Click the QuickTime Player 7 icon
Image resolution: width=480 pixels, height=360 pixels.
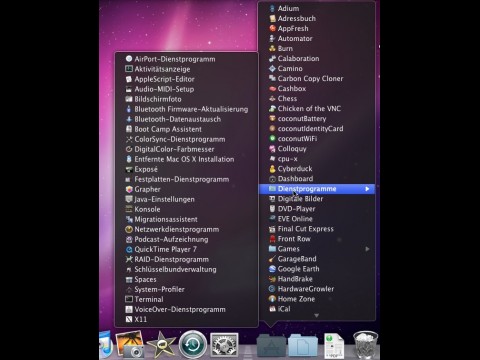tap(129, 249)
